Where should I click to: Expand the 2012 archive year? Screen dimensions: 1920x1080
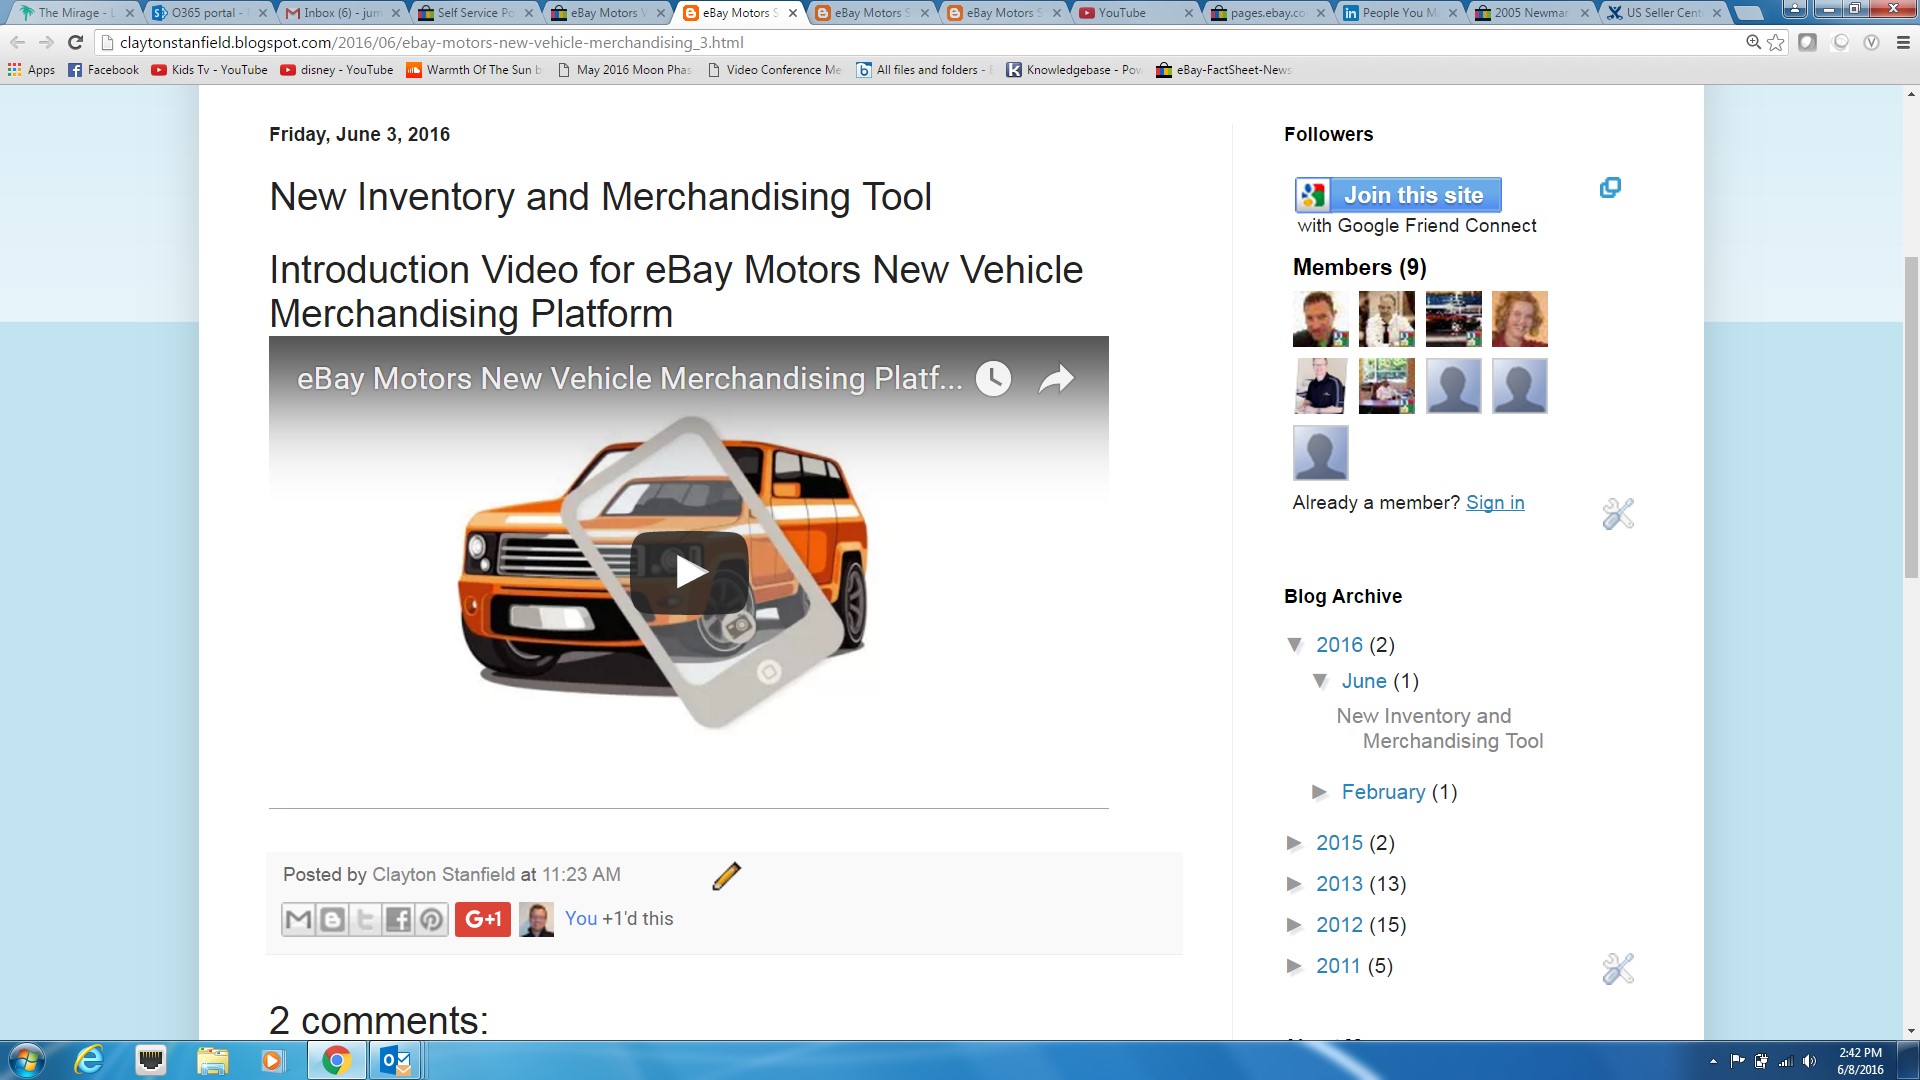[1295, 925]
